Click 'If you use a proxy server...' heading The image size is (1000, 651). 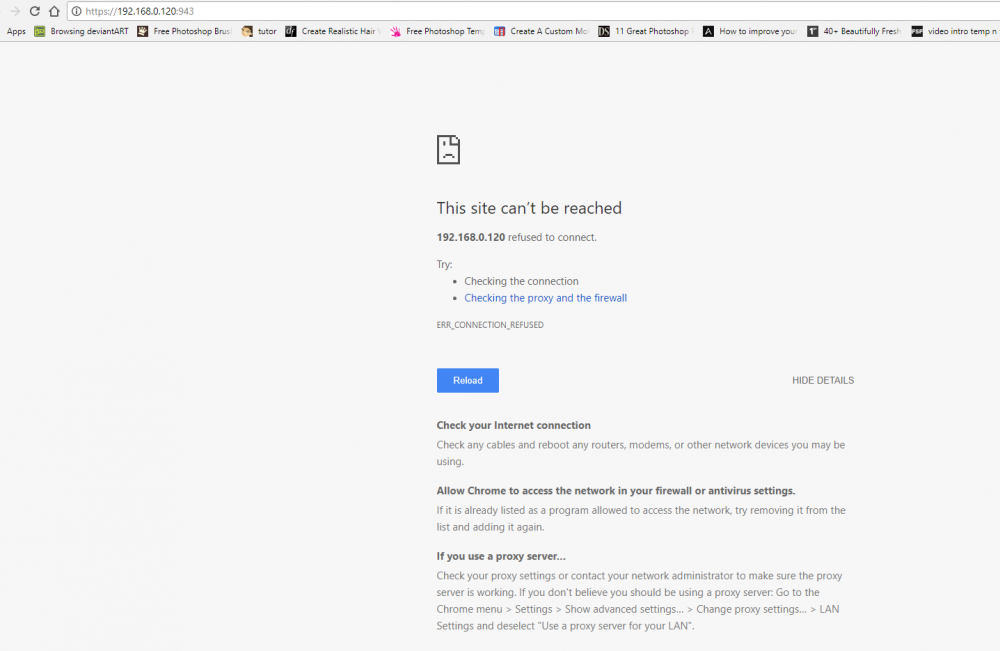(x=501, y=556)
